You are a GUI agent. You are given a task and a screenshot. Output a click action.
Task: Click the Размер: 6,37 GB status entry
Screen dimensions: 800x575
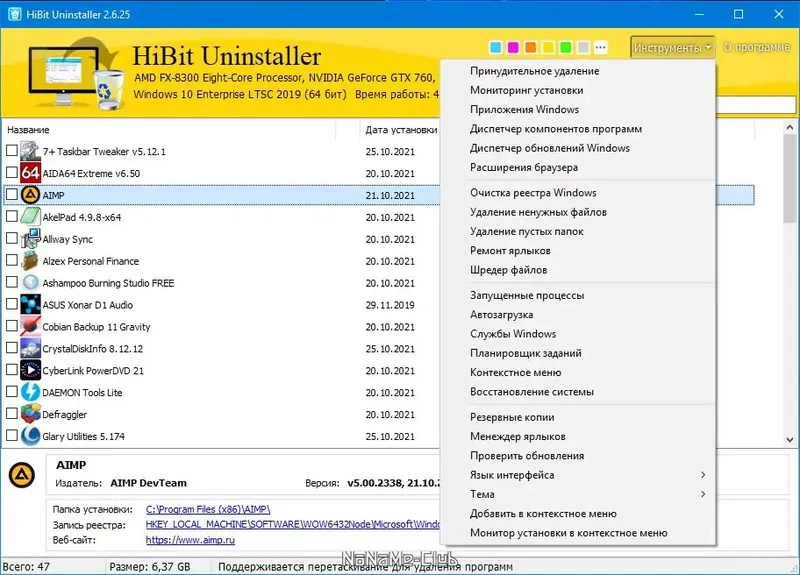coord(149,567)
